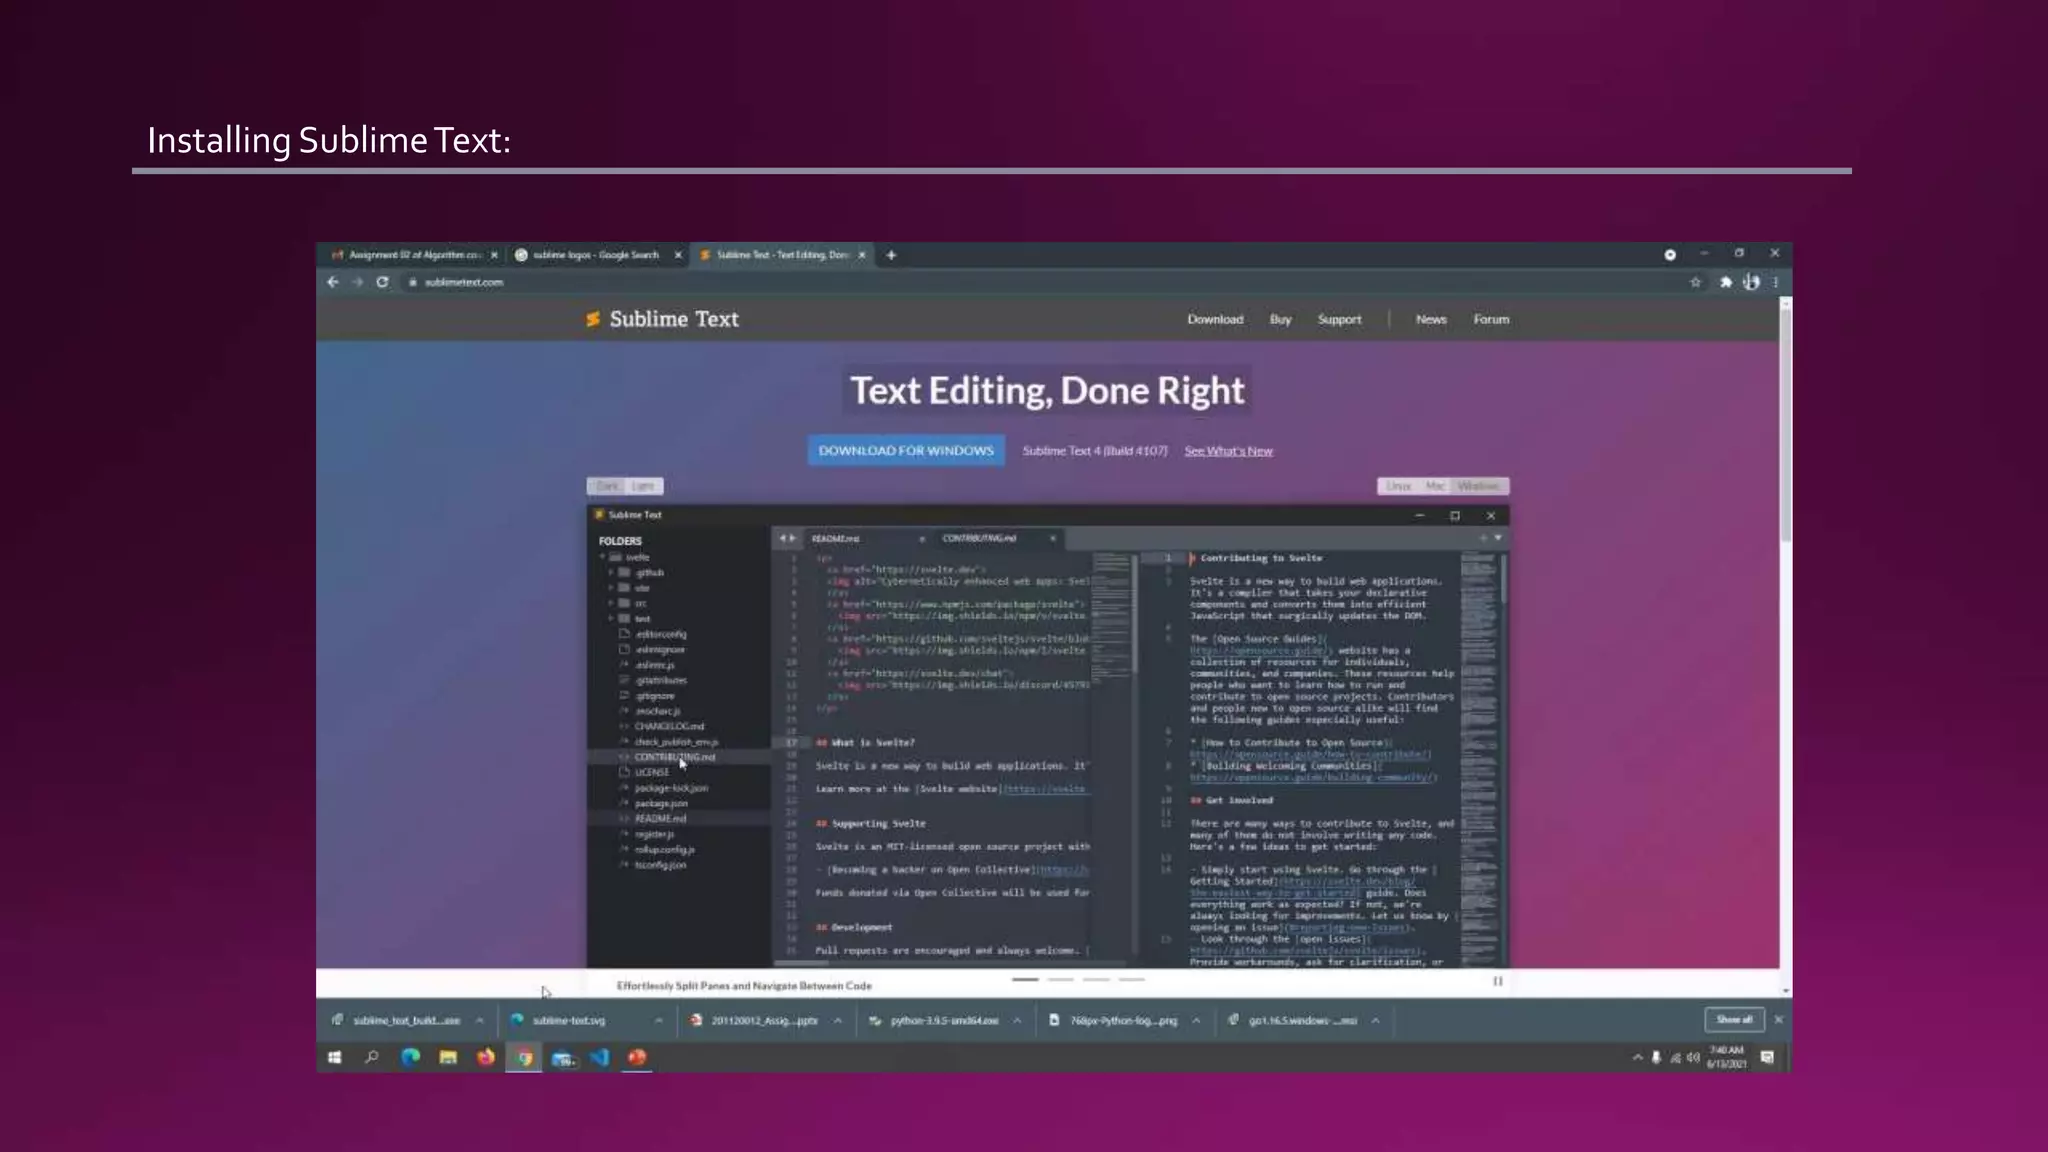
Task: Select CONTRIBUTING.md in the preview folder tree
Action: pos(674,757)
